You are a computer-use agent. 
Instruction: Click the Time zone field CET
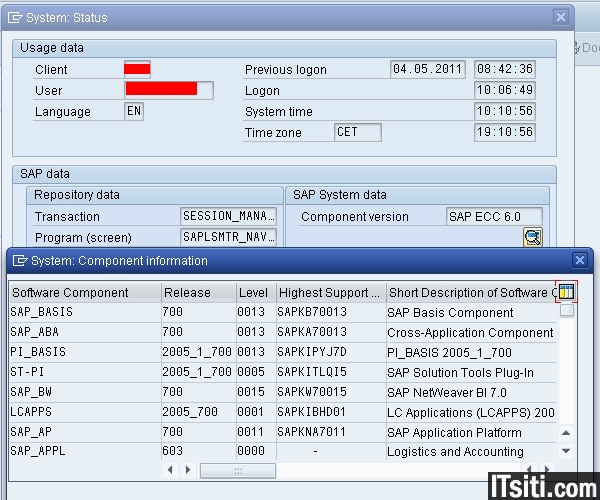coord(358,132)
